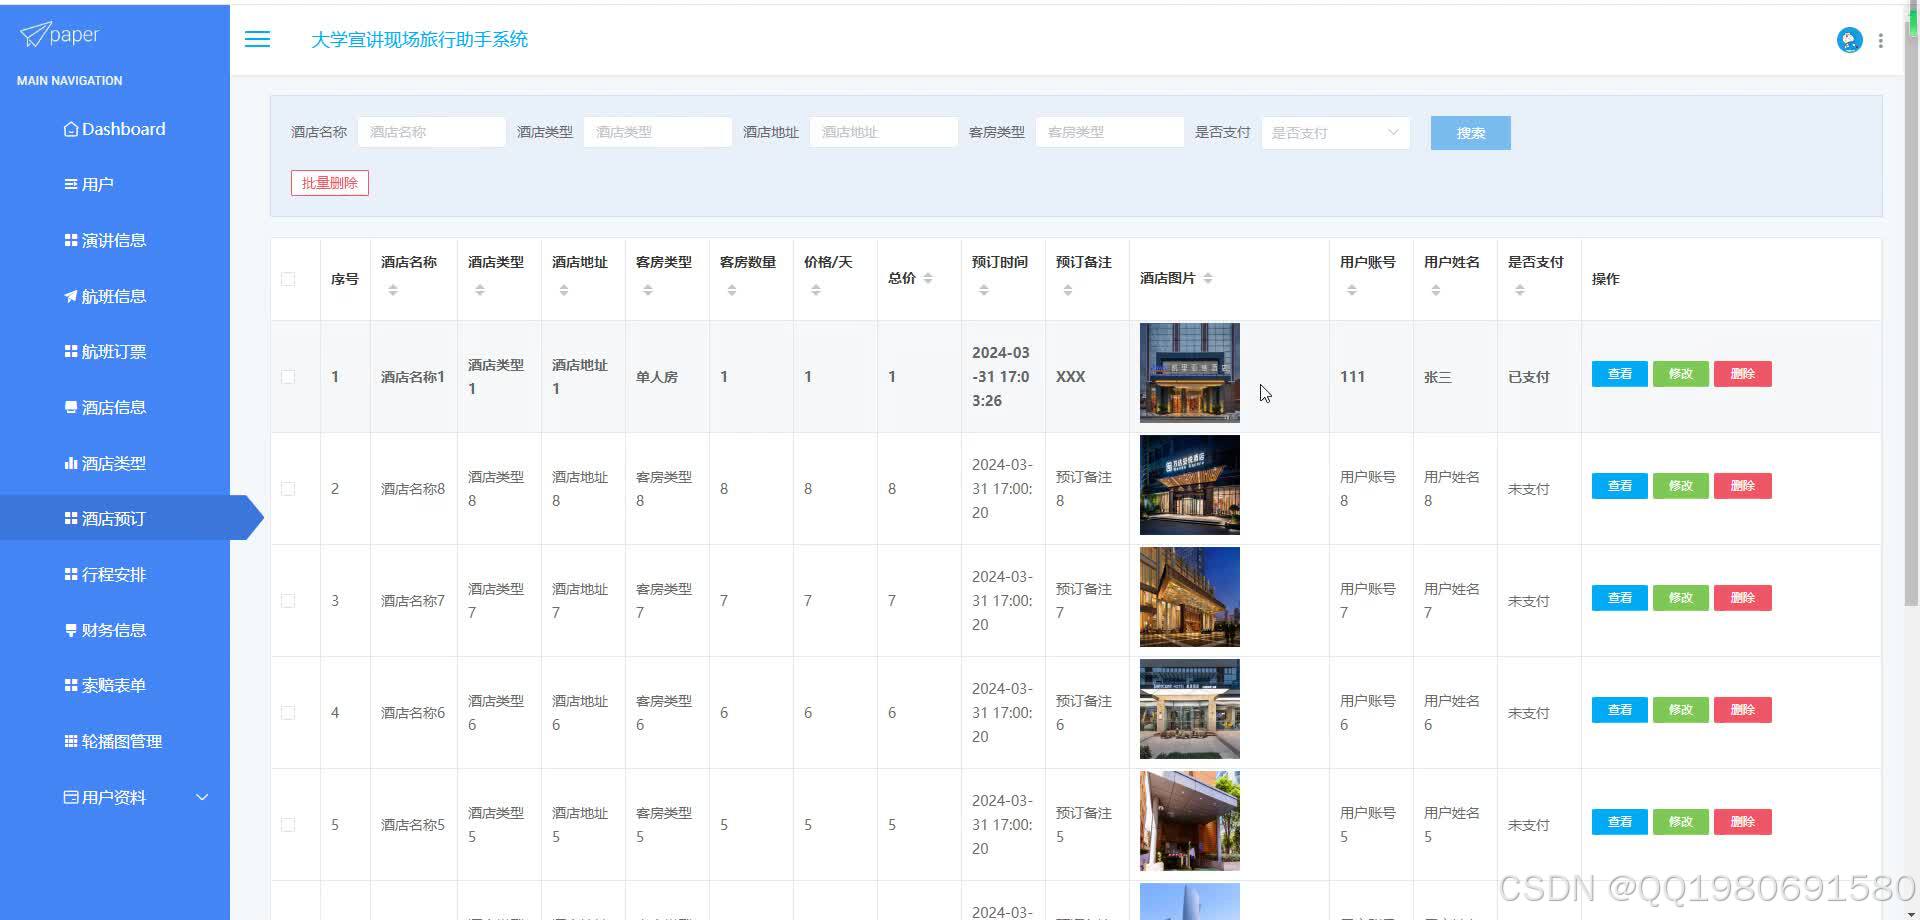Click 删除 for 酒店名称1 row
1920x920 pixels.
[1743, 374]
